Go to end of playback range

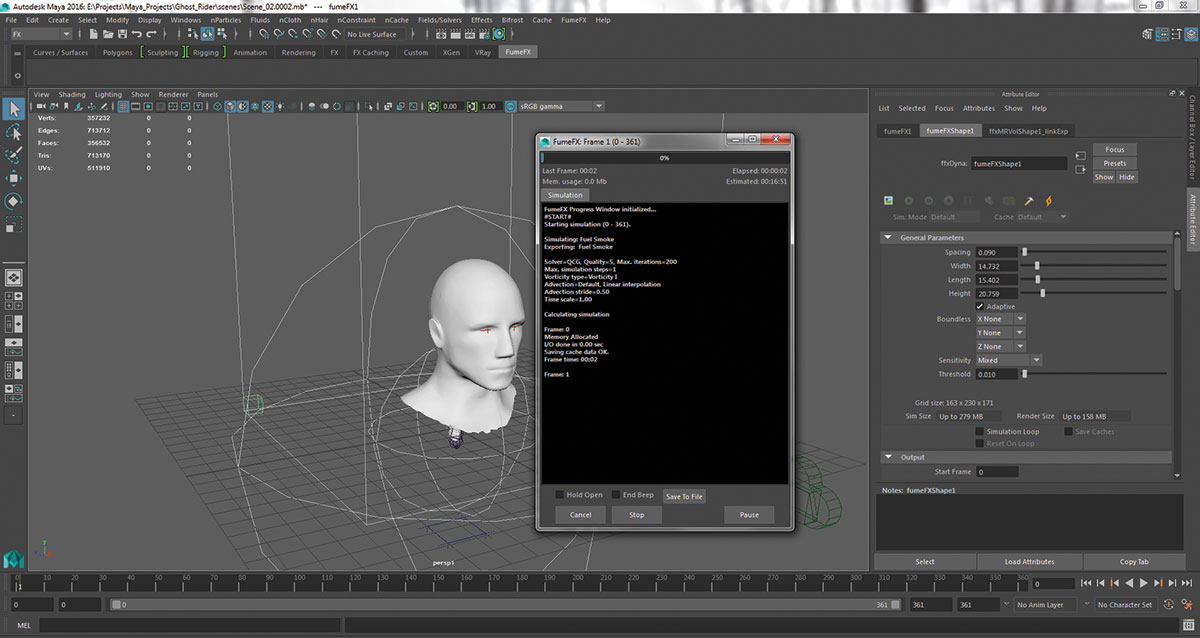pos(1187,583)
